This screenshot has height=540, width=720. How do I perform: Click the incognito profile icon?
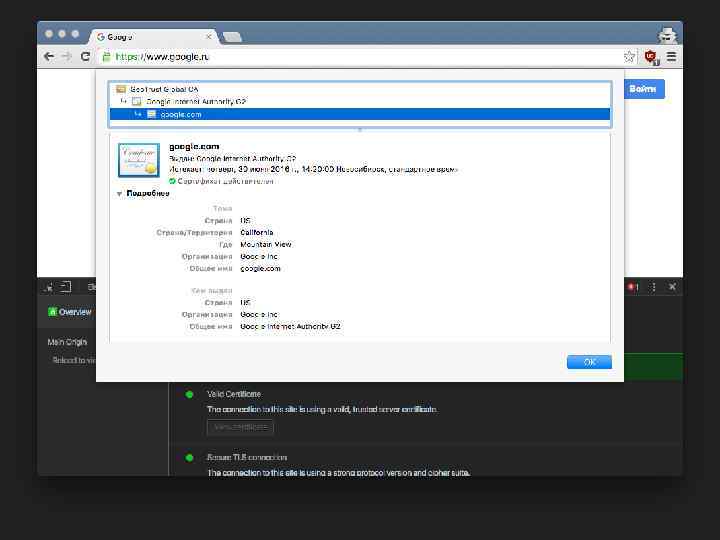tap(667, 35)
